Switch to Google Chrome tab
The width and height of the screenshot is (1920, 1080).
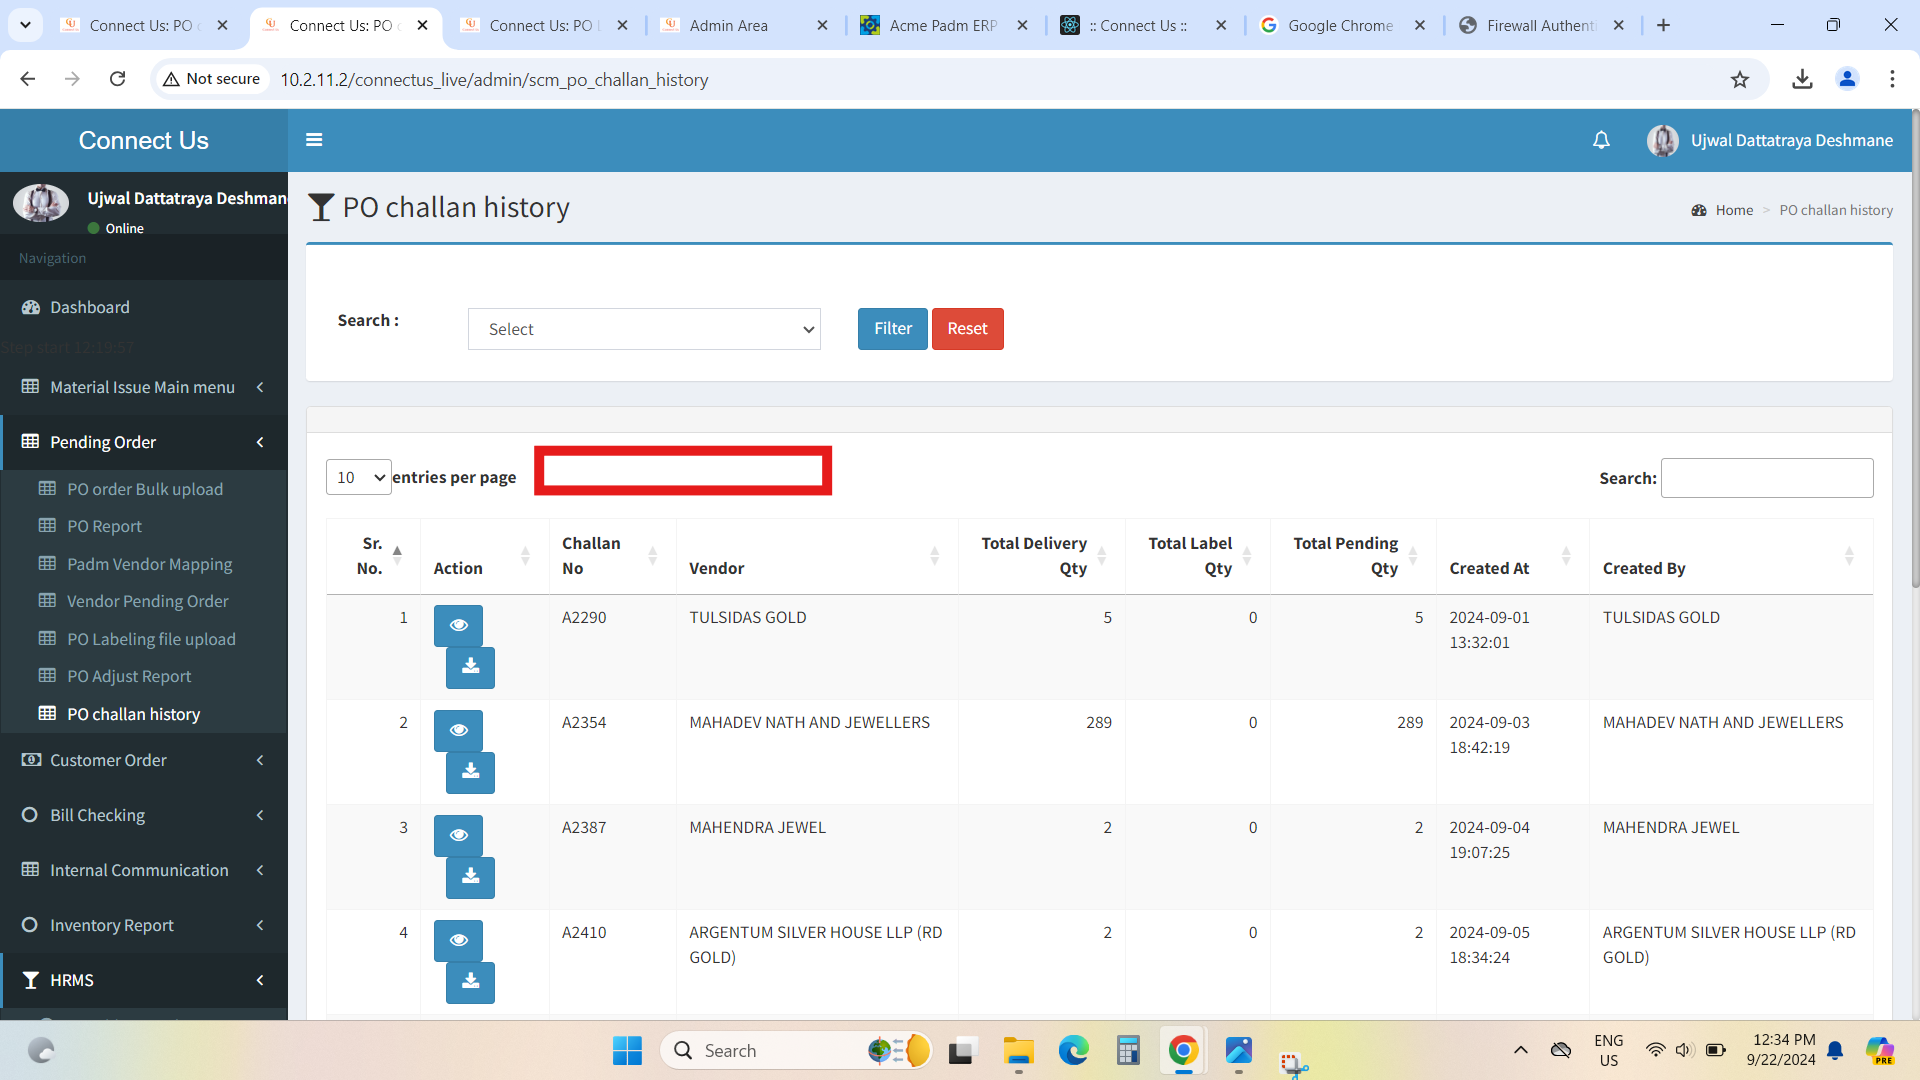pyautogui.click(x=1343, y=25)
